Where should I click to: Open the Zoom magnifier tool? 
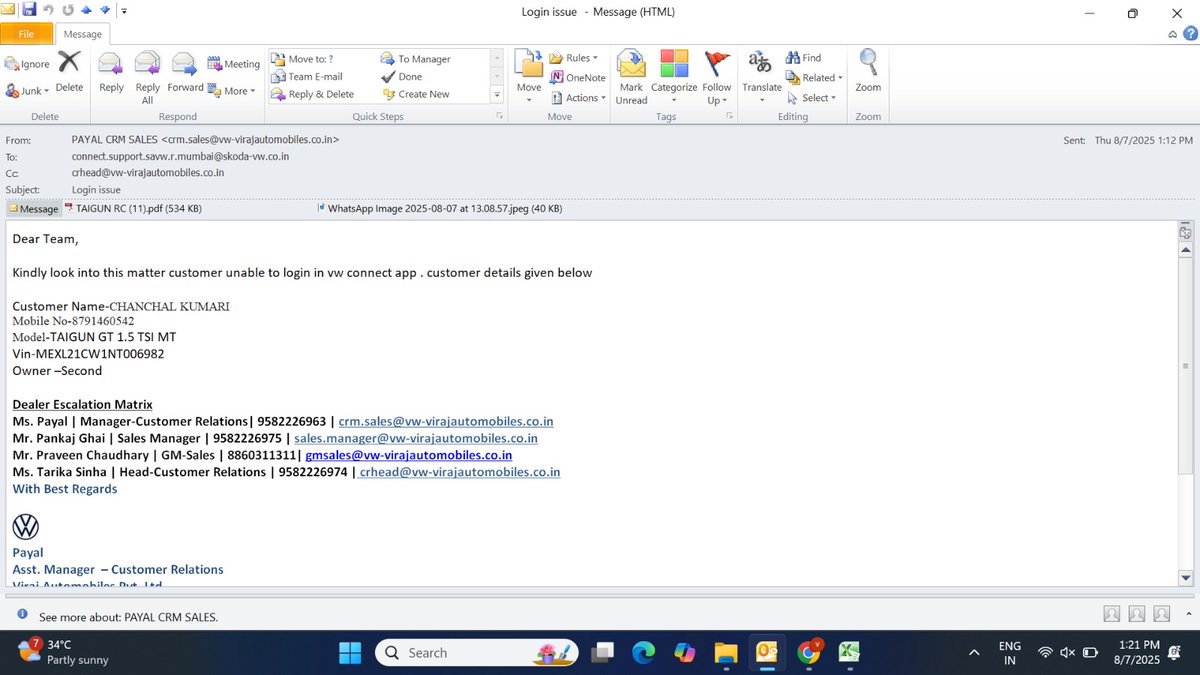[x=868, y=72]
